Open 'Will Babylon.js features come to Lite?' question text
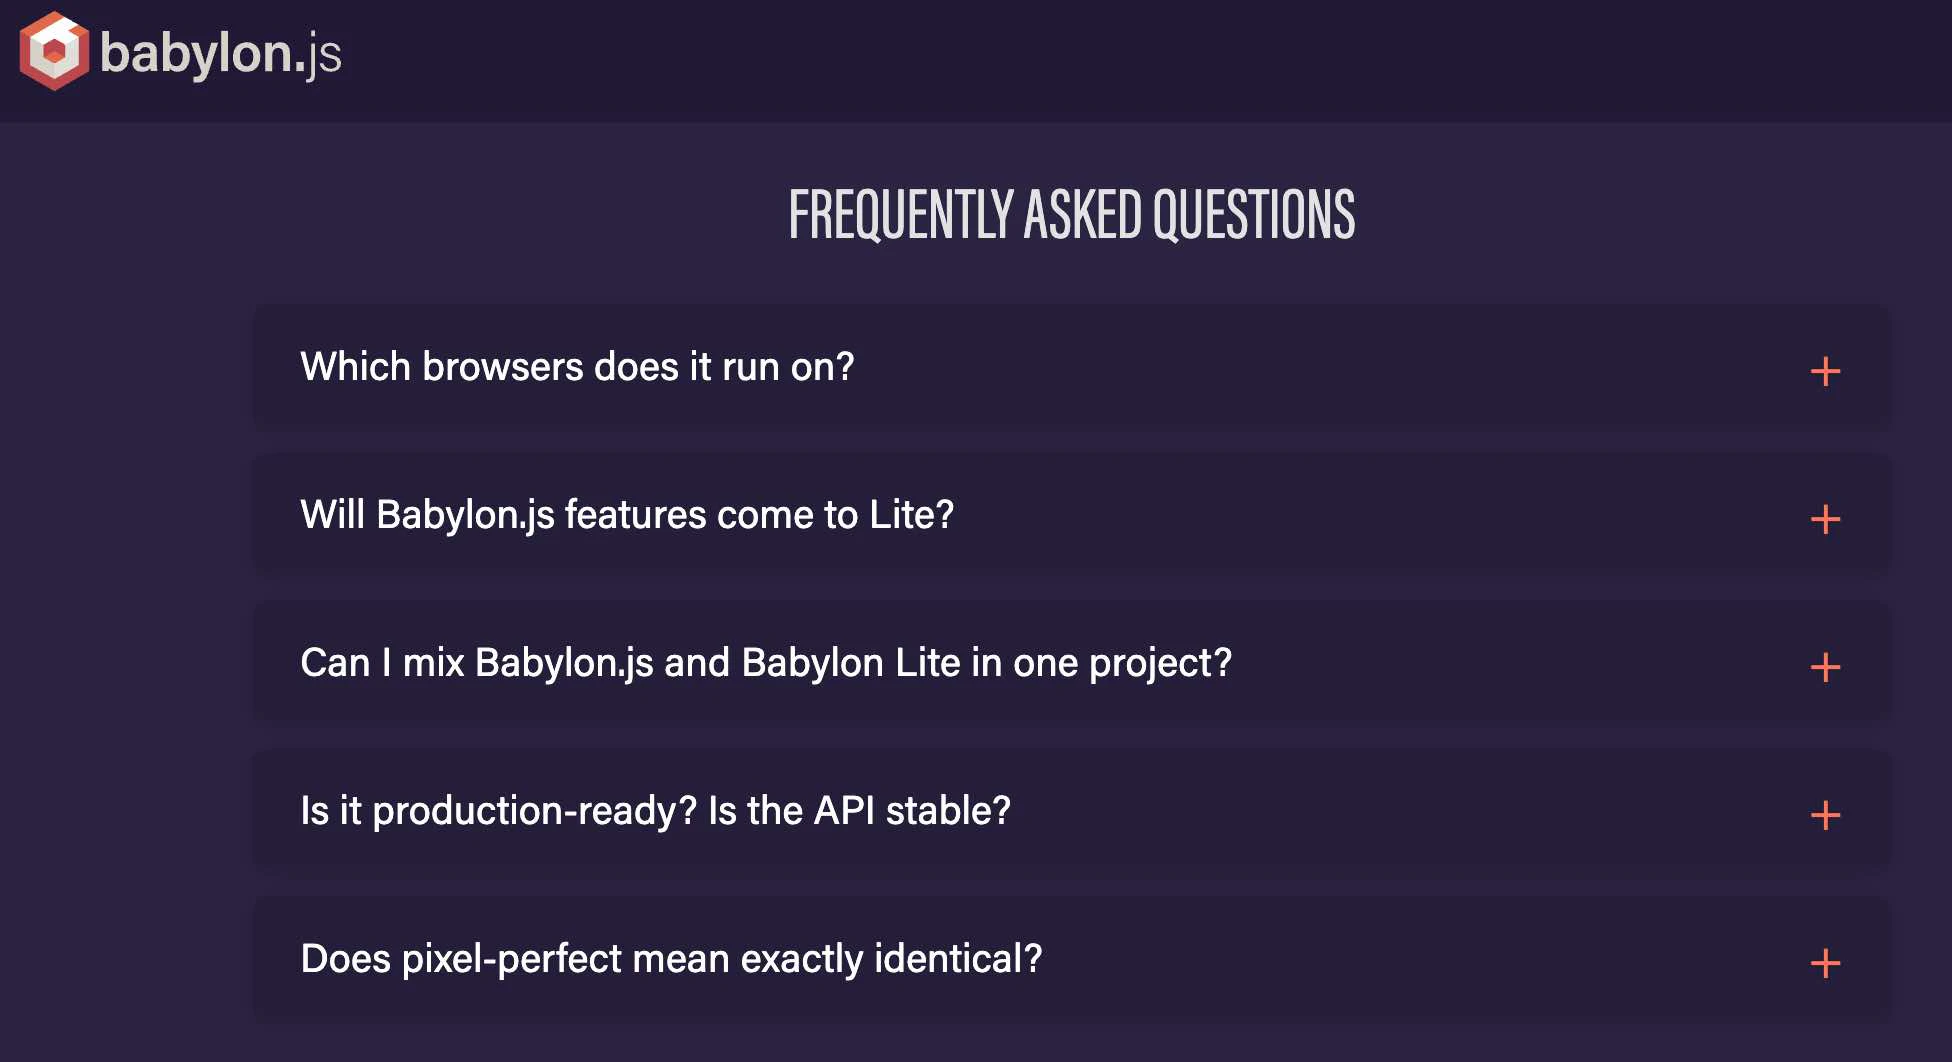Screen dimensions: 1952x1062 tap(627, 515)
